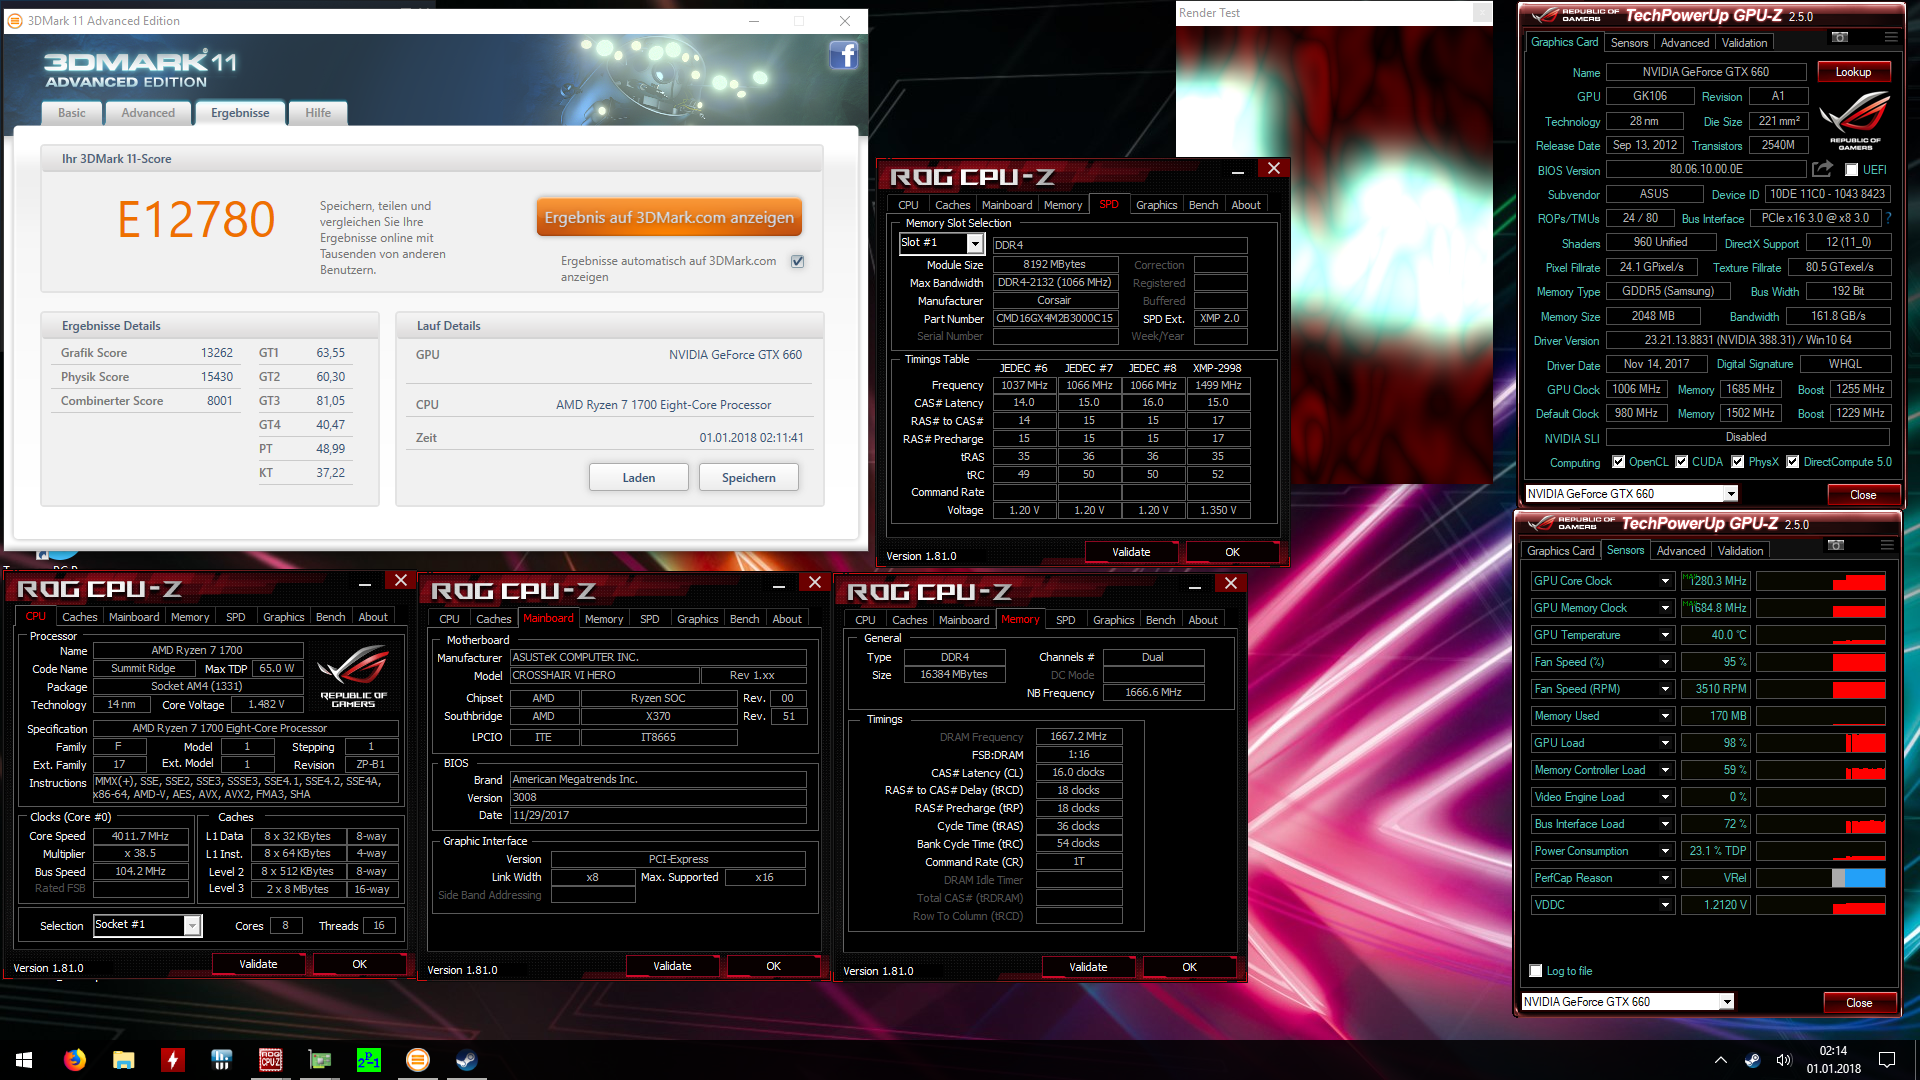Open the Socket #1 selection dropdown in CPU-Z
This screenshot has width=1920, height=1080.
pos(191,925)
